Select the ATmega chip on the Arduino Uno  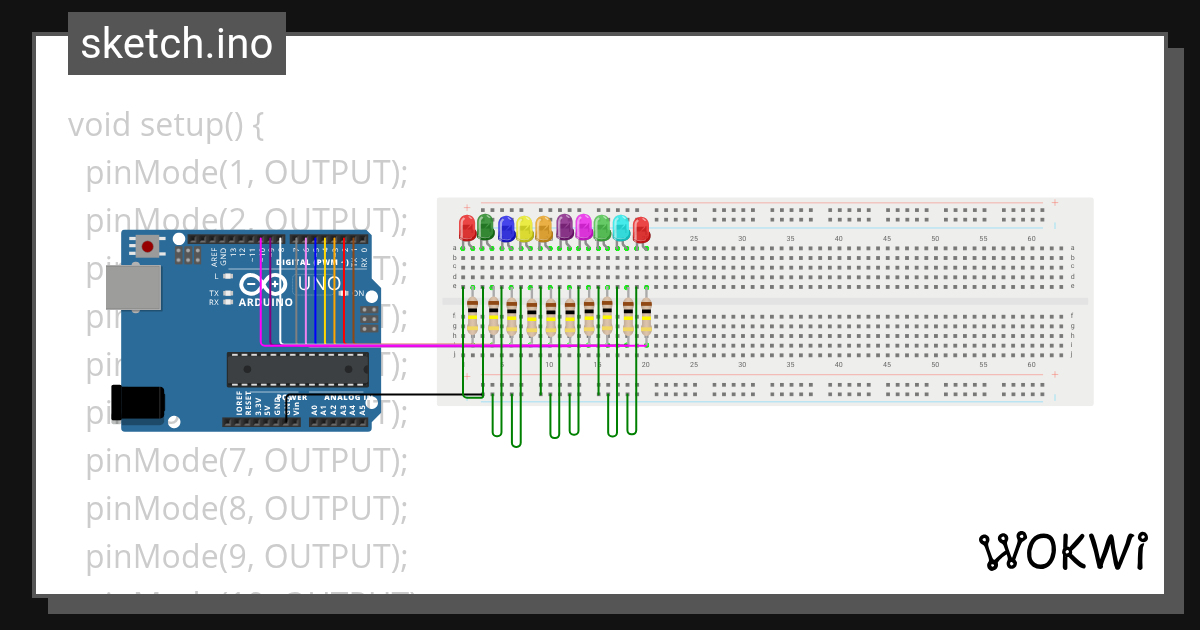(297, 370)
